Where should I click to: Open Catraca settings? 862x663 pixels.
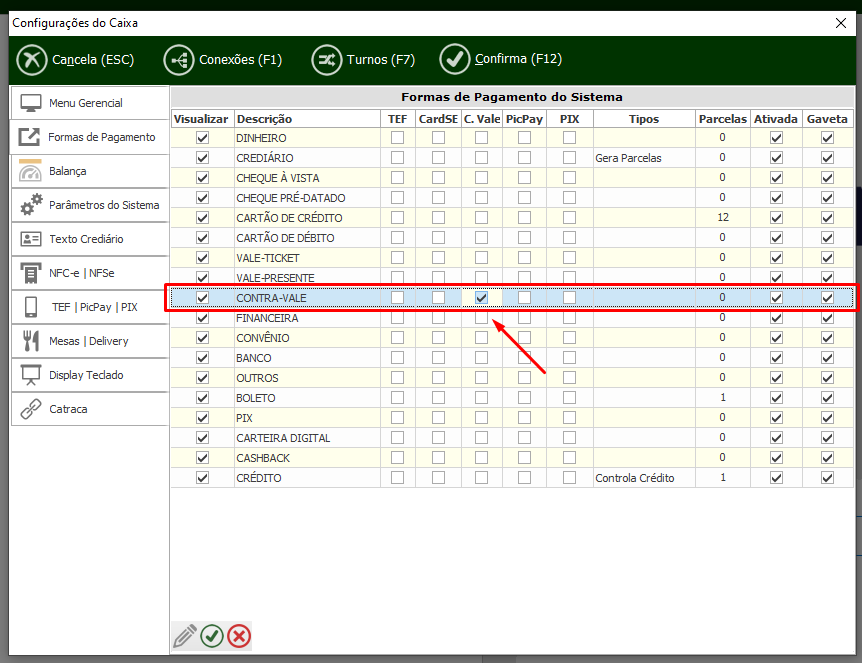(x=89, y=409)
